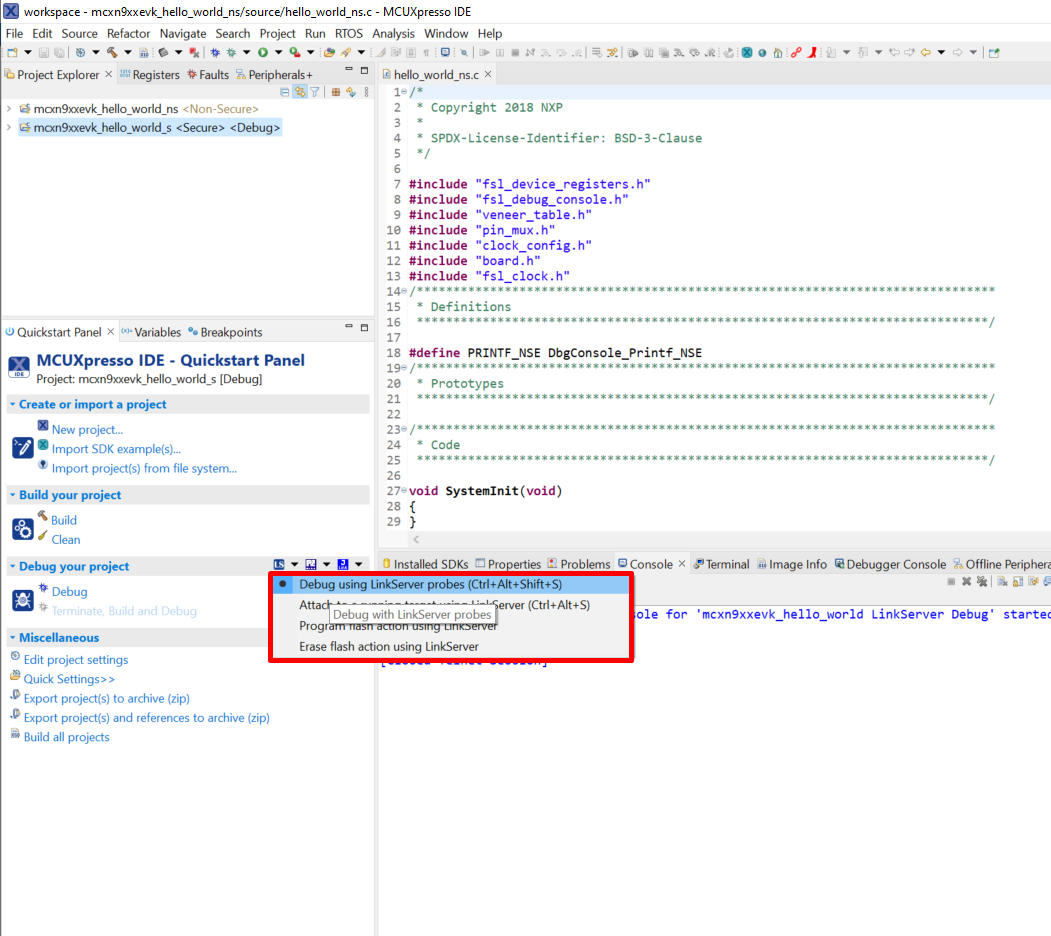Click Import SDK example(s) link
The image size is (1051, 936).
pyautogui.click(x=116, y=449)
